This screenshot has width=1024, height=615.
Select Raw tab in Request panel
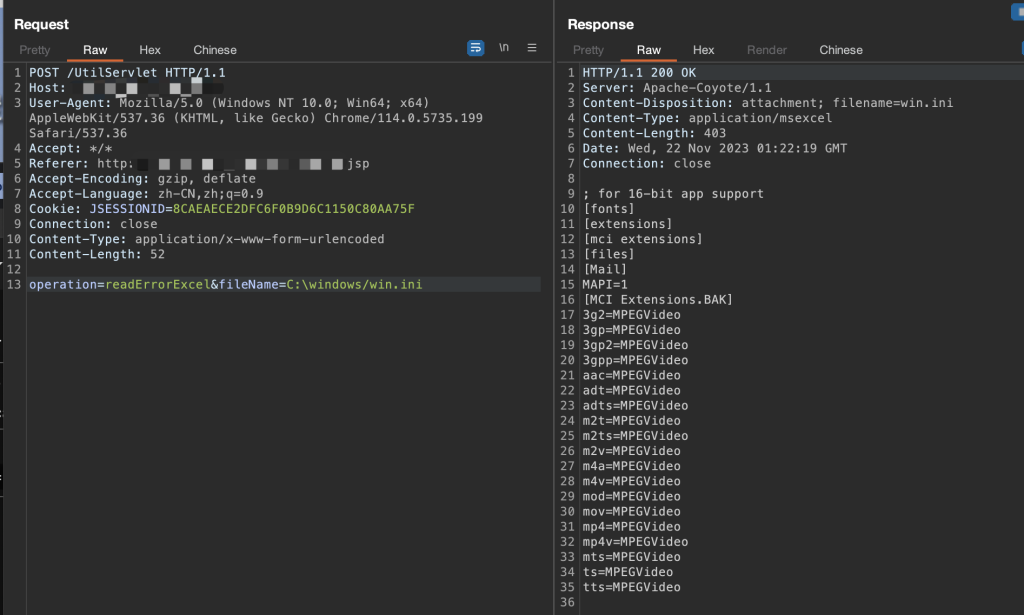95,50
